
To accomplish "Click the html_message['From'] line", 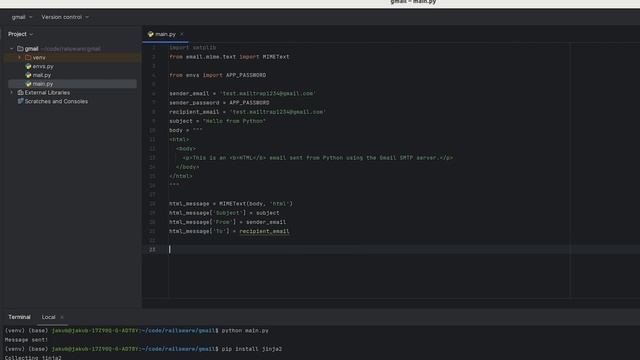I will (x=228, y=222).
